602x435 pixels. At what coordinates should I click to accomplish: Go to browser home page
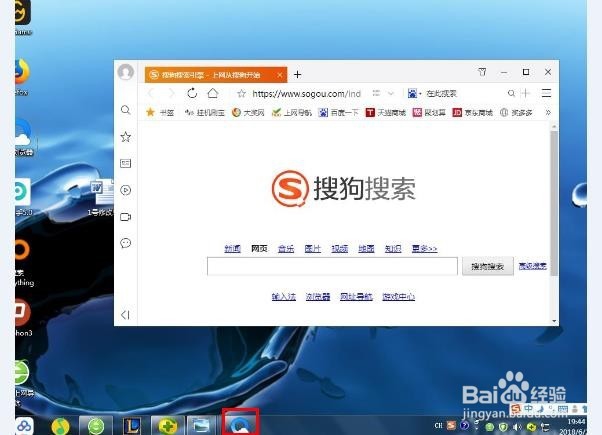pos(213,93)
